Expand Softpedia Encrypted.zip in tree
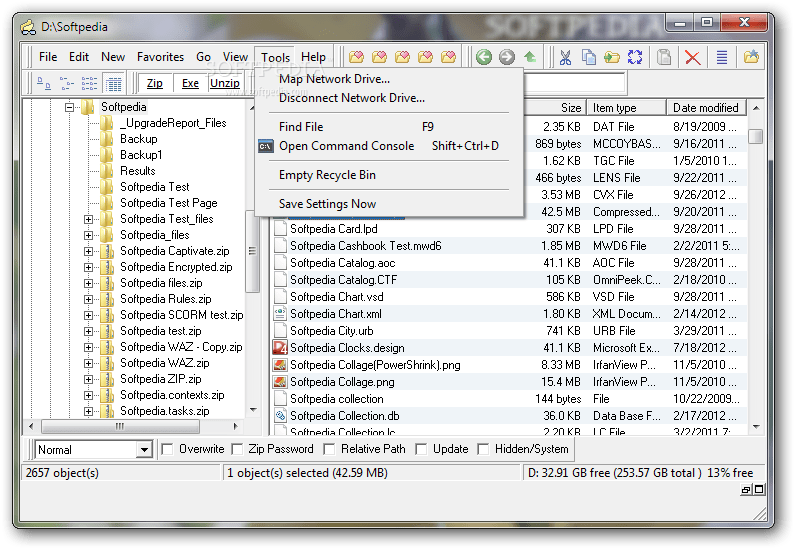The image size is (795, 549). click(88, 267)
